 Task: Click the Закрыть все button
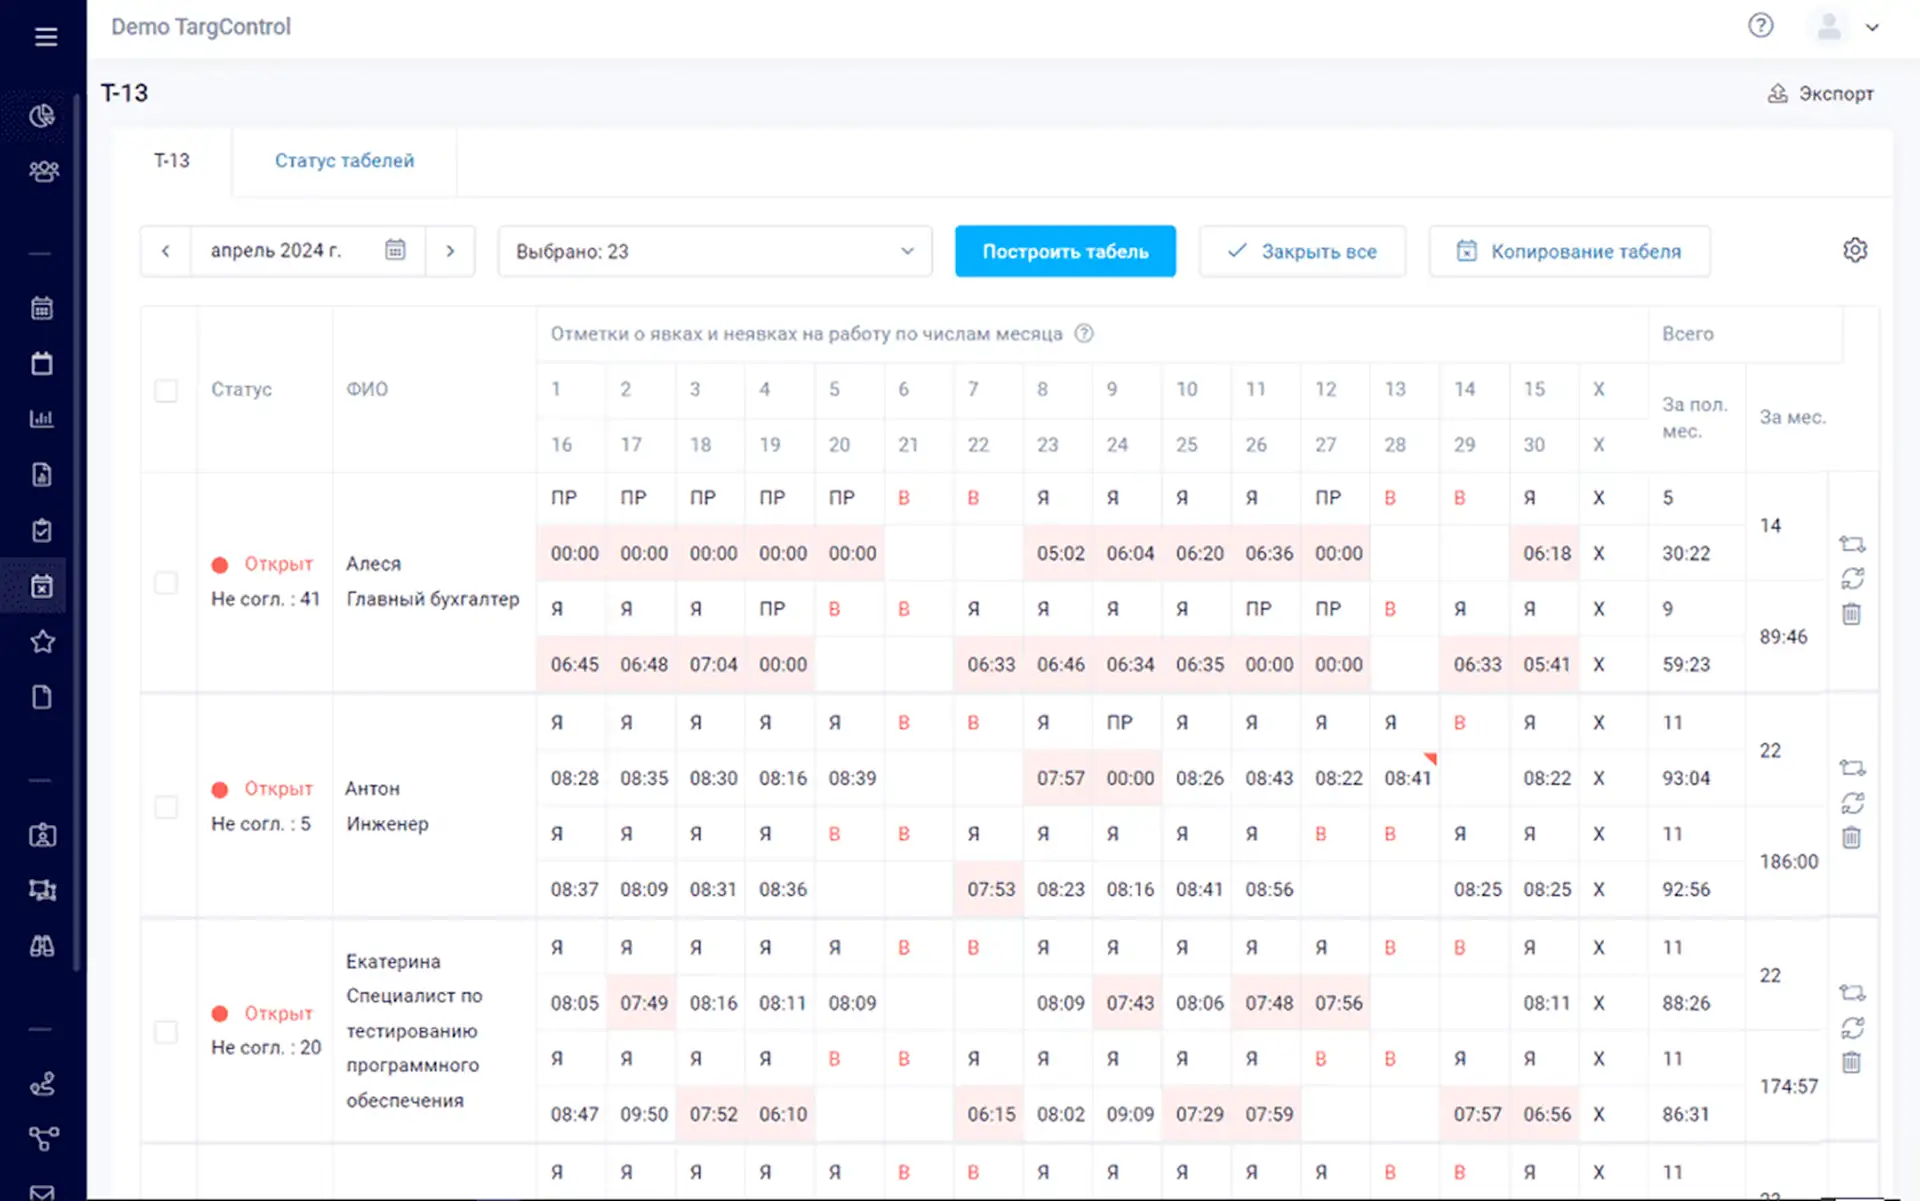coord(1301,252)
